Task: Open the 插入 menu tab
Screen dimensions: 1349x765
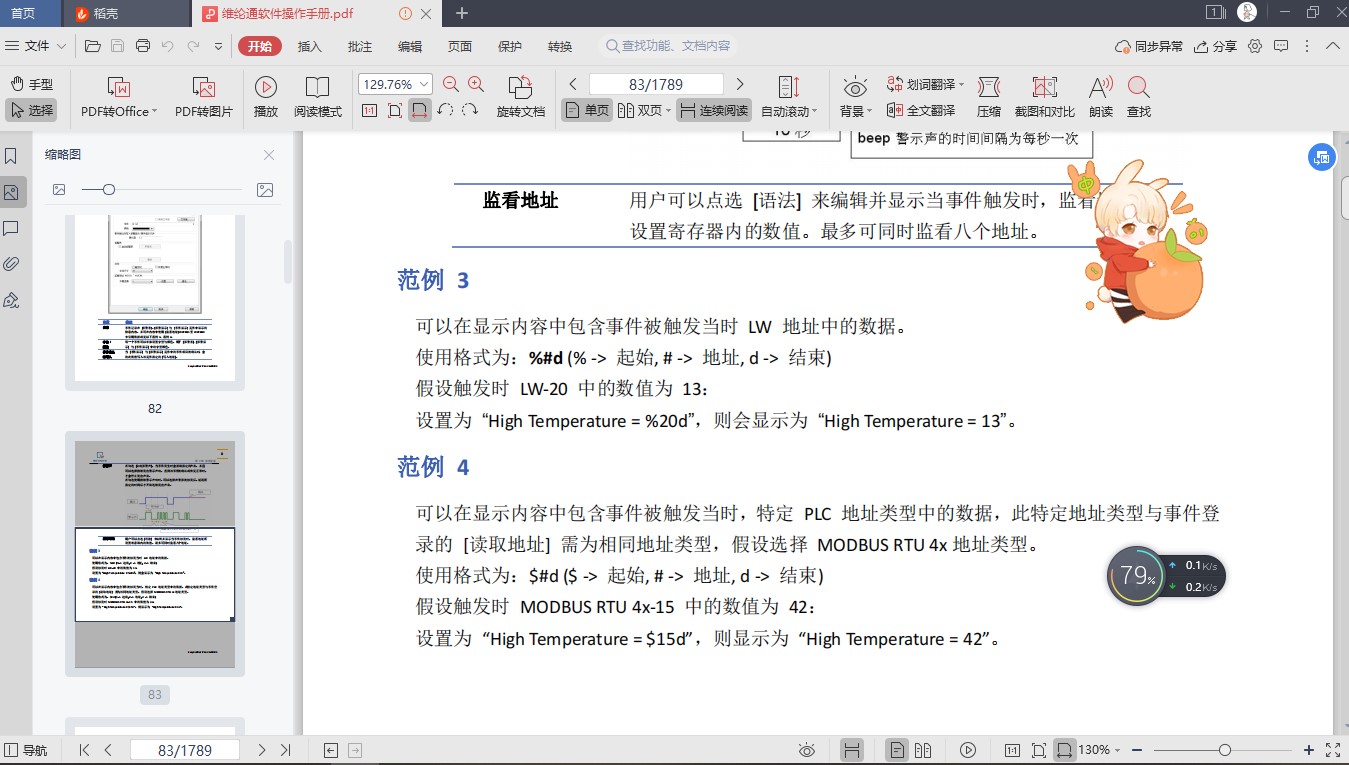Action: tap(310, 46)
